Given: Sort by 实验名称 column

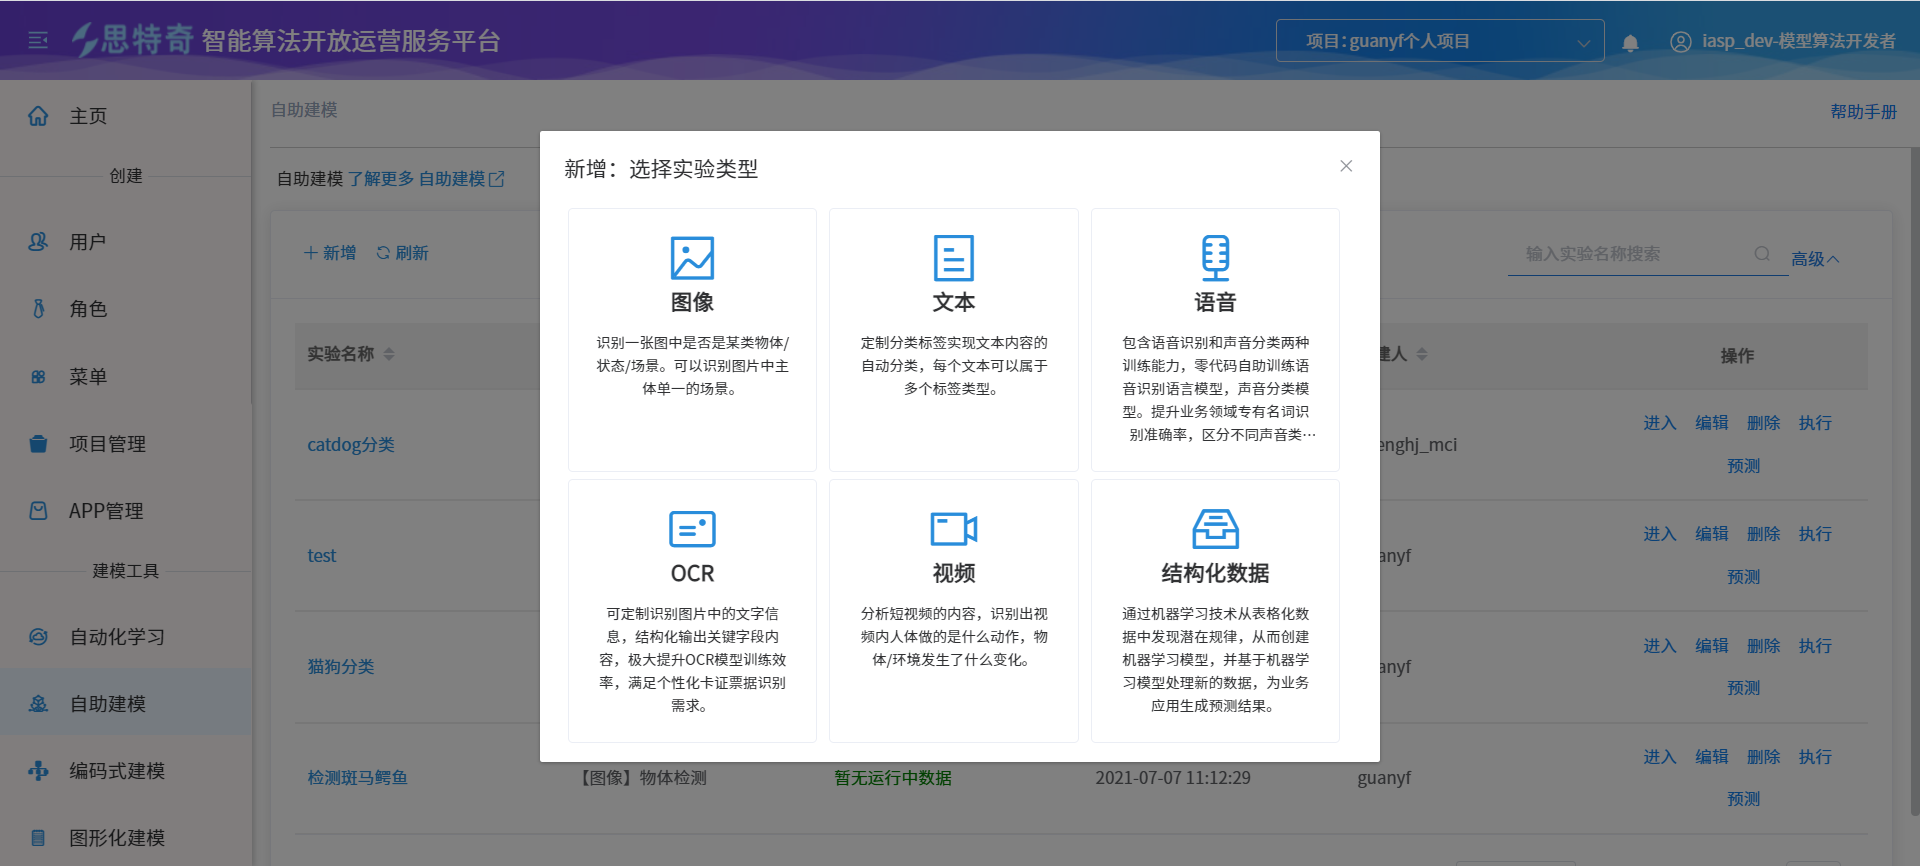Looking at the screenshot, I should click(389, 354).
